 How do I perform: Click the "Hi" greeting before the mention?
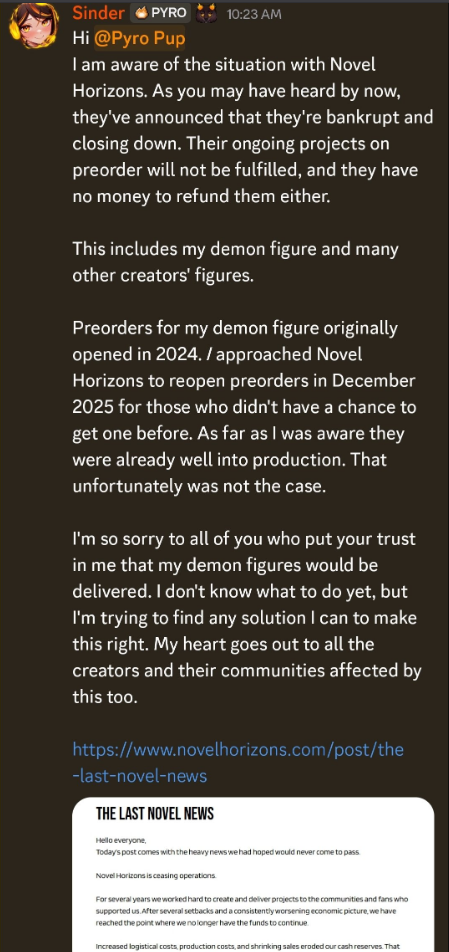click(81, 38)
